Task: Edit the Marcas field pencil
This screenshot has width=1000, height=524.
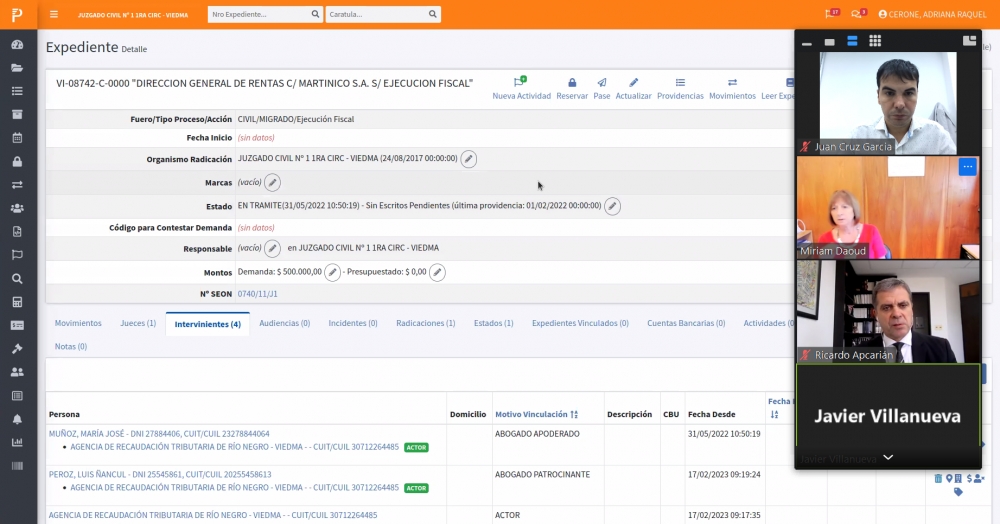Action: [272, 182]
